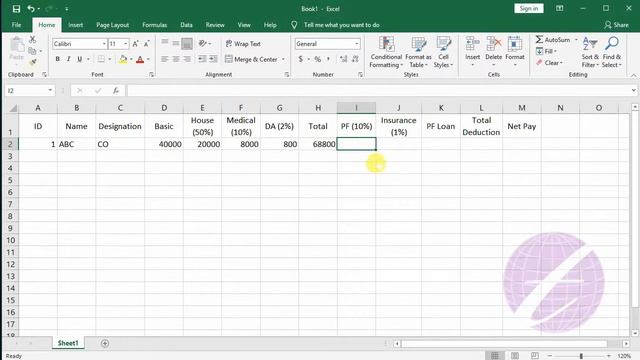Click the Sign in button
This screenshot has height=360, width=640.
coord(529,9)
